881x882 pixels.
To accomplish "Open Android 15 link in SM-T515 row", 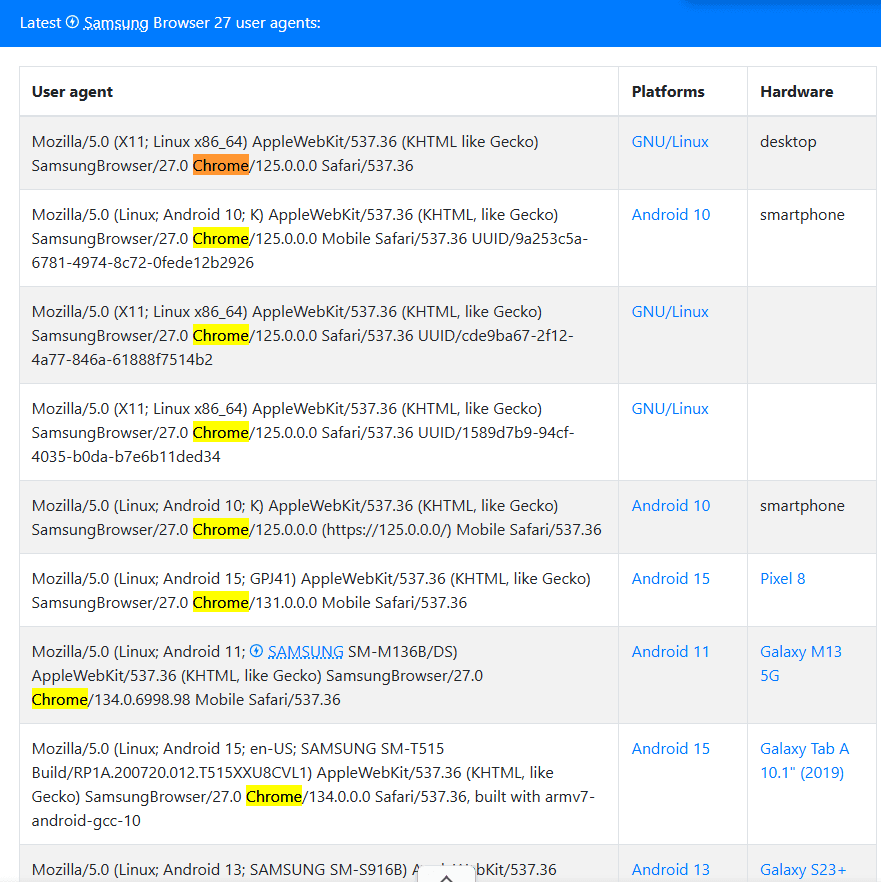I will [671, 749].
